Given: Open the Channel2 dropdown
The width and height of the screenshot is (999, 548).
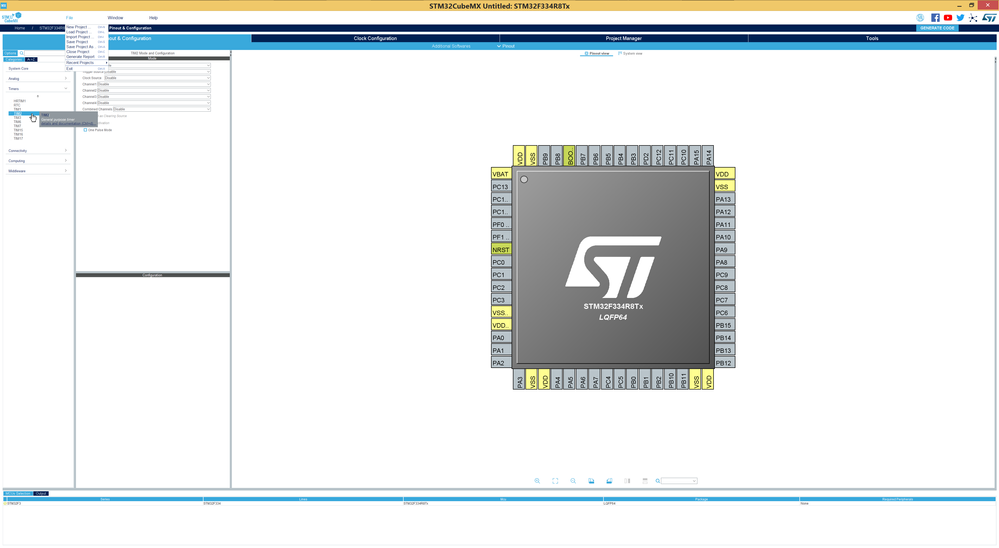Looking at the screenshot, I should pos(154,90).
